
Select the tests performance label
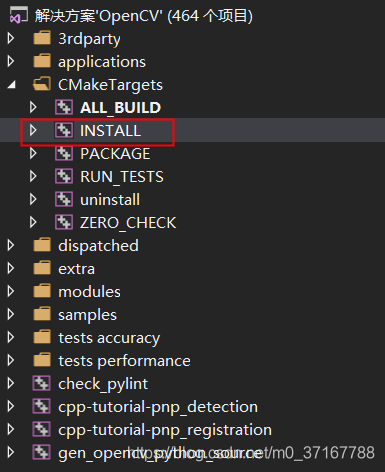[124, 361]
